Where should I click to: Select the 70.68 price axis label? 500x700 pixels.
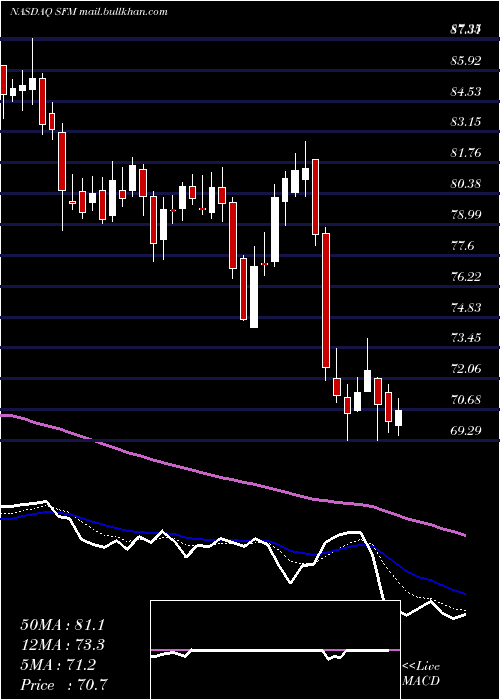466,400
